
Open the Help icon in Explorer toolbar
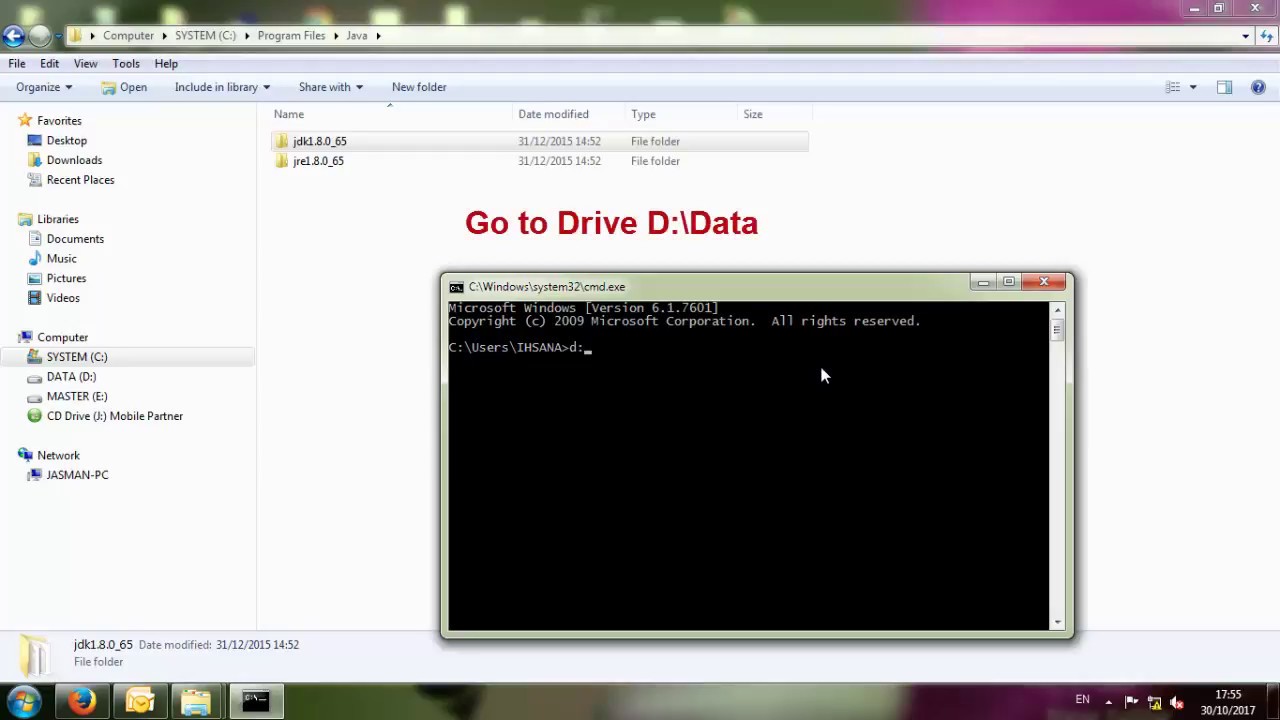(1258, 87)
